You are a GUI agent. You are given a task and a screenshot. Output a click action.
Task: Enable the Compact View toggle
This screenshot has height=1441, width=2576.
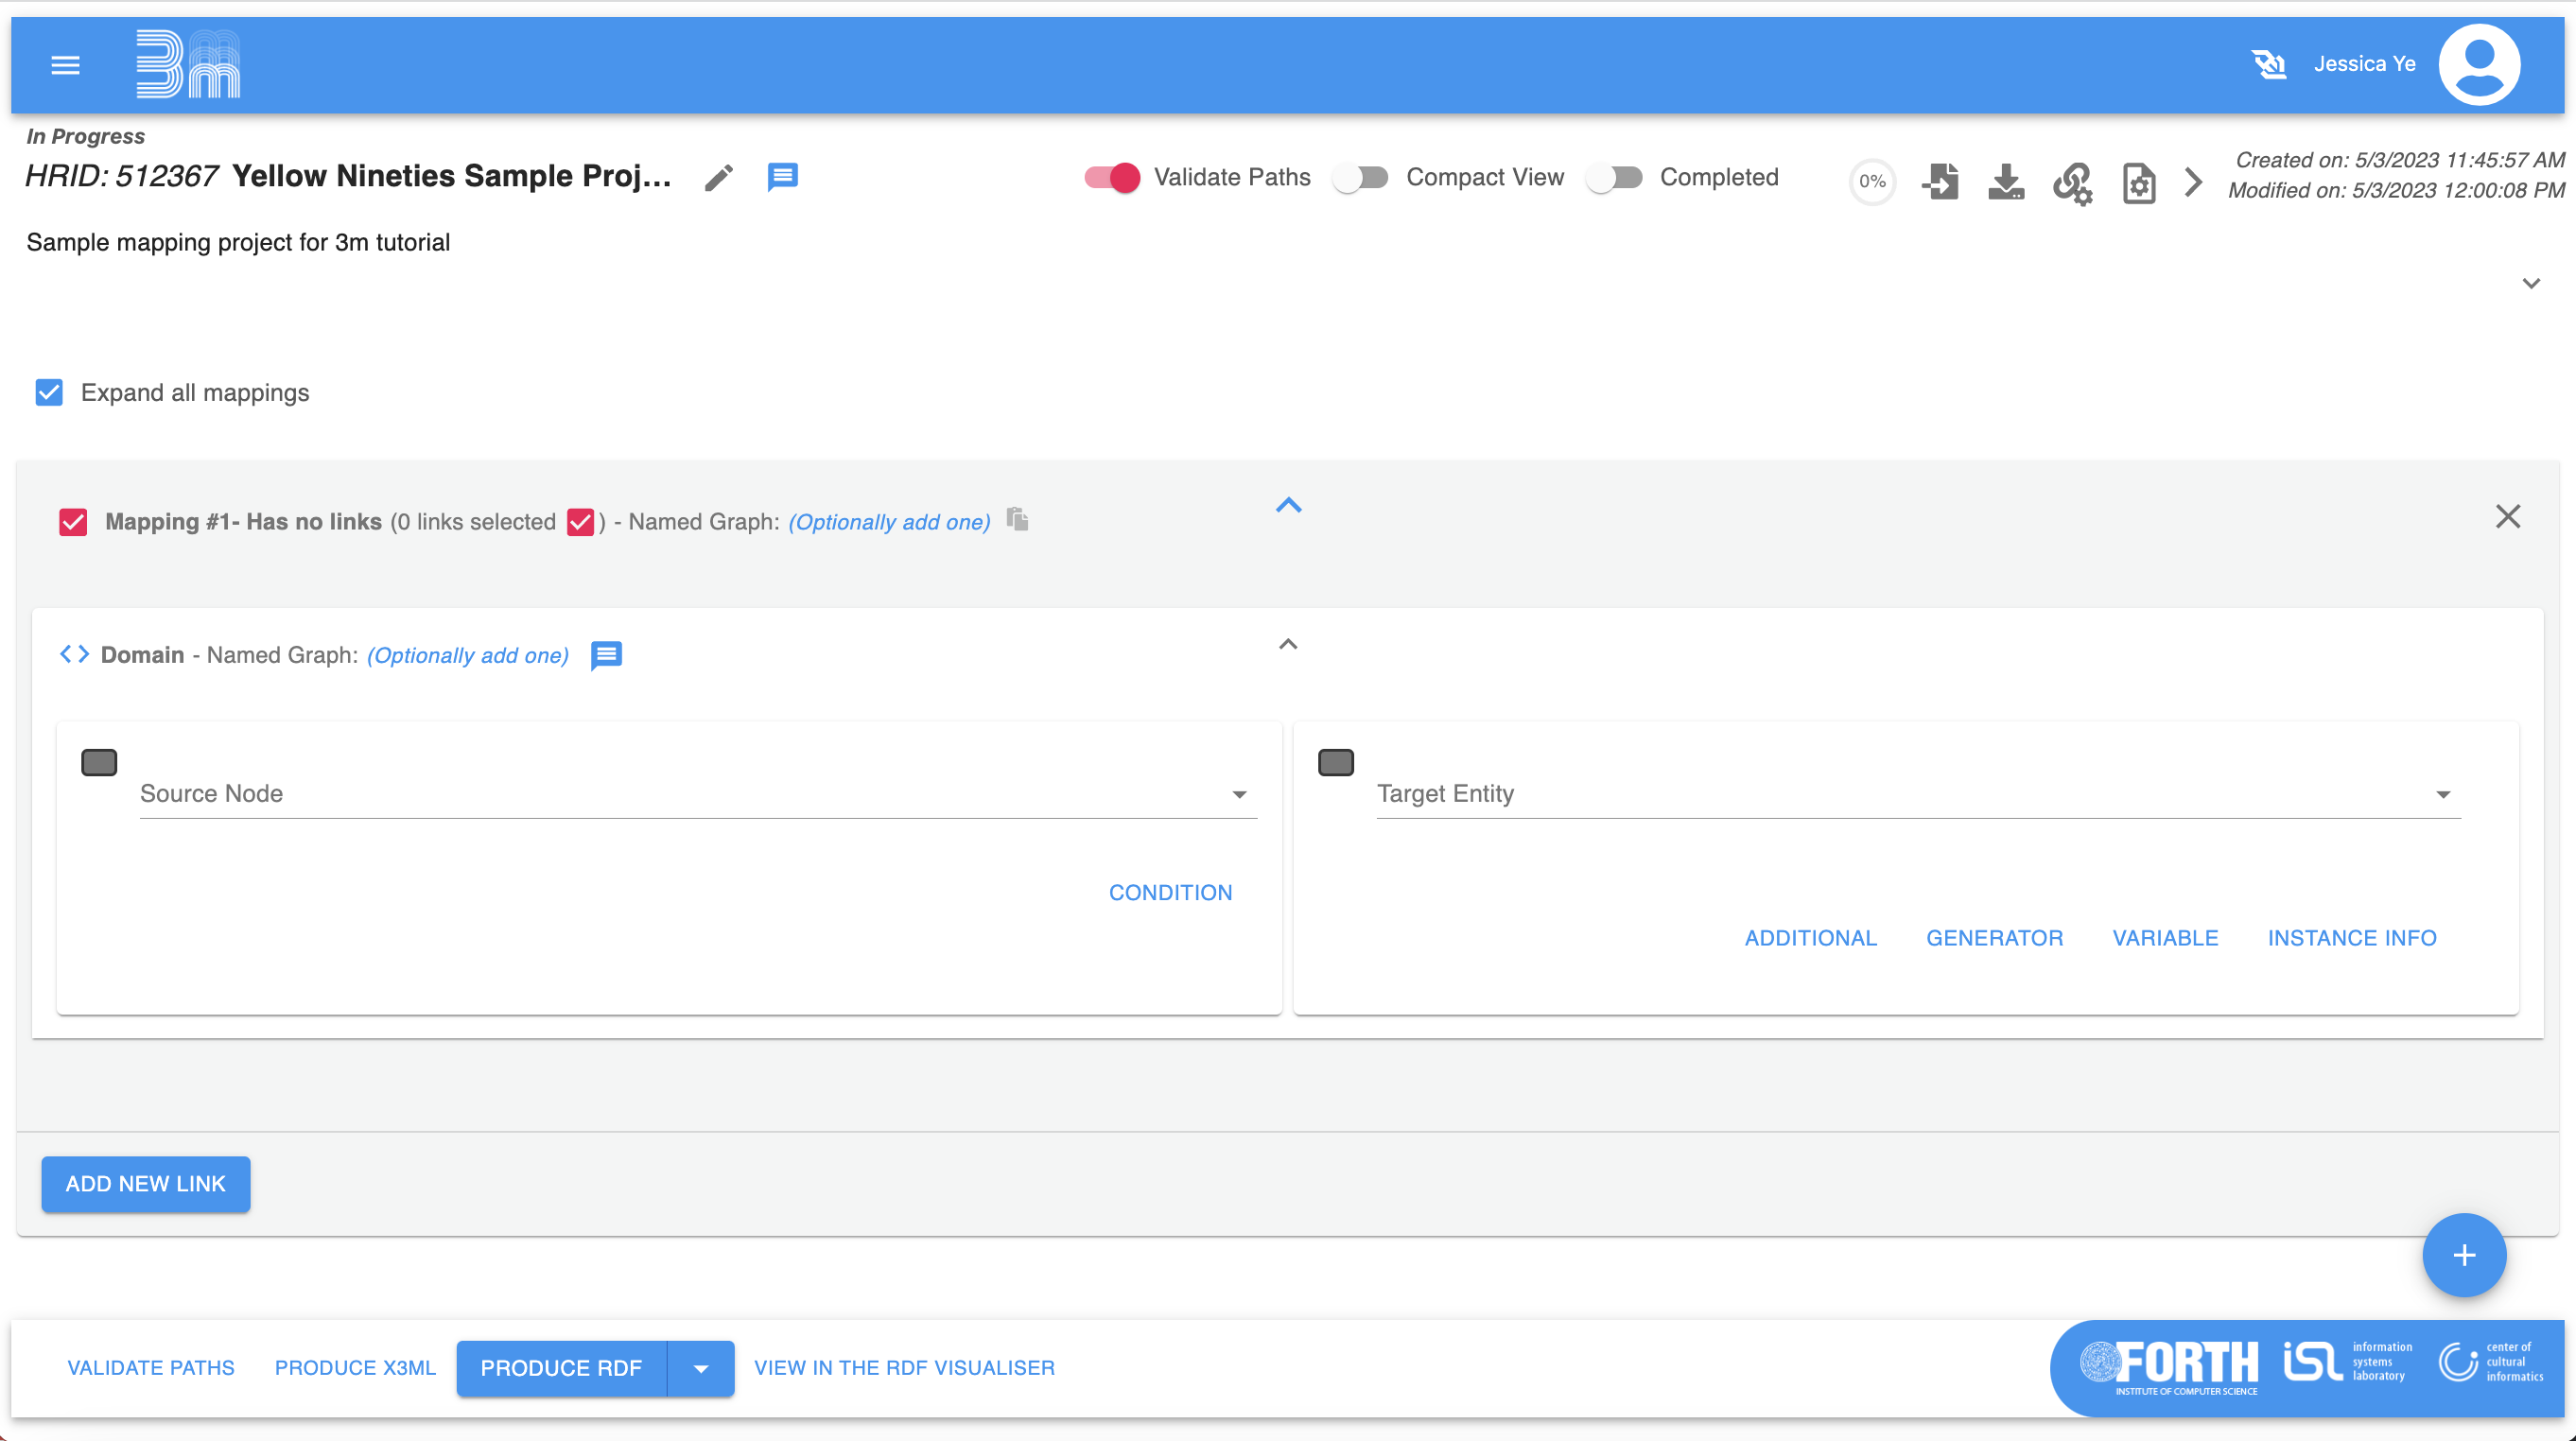point(1361,177)
